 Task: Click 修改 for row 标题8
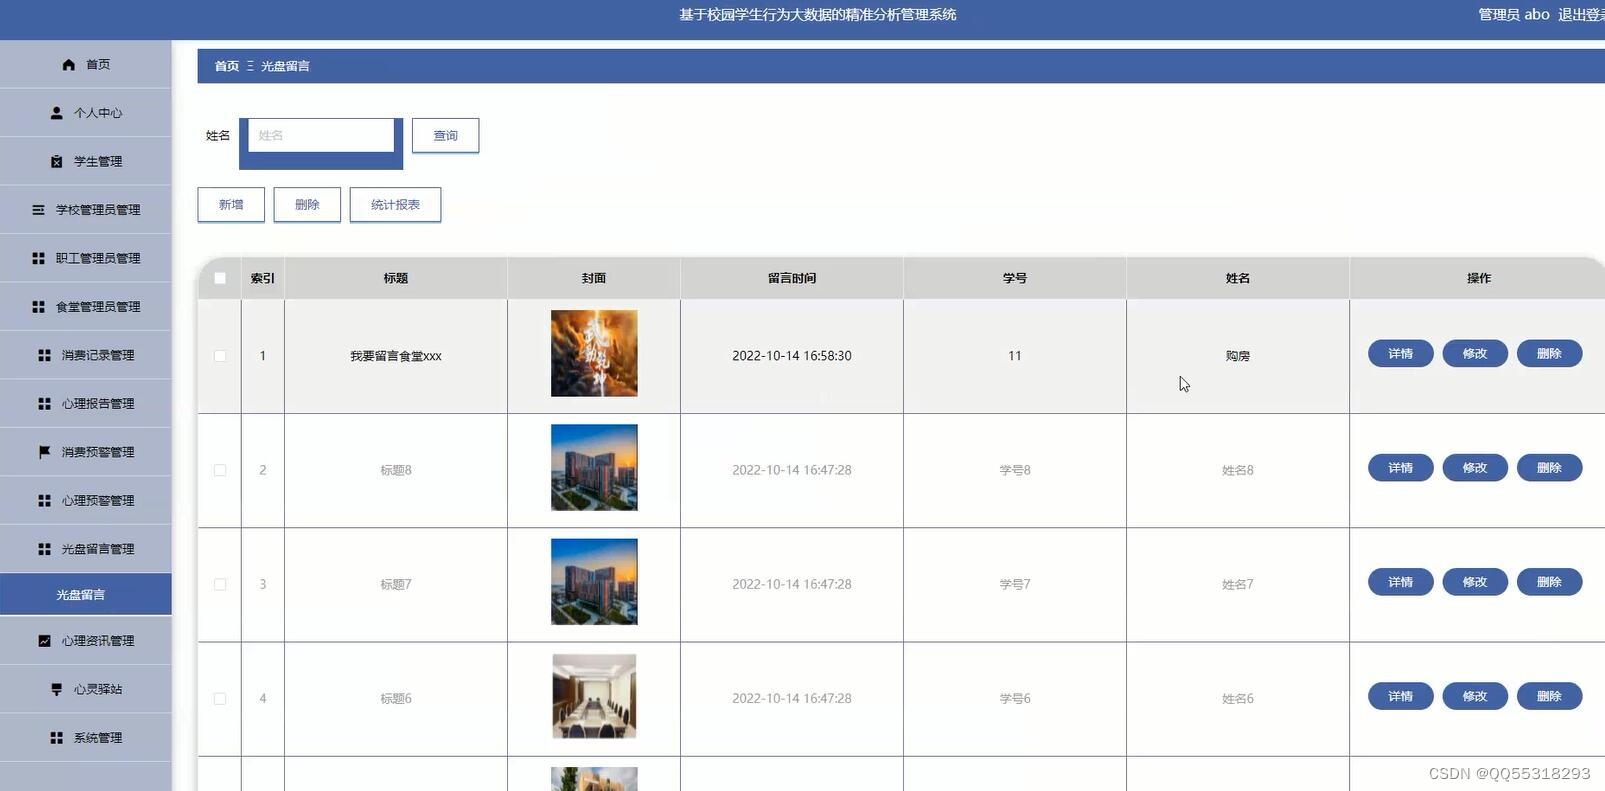[x=1475, y=468]
